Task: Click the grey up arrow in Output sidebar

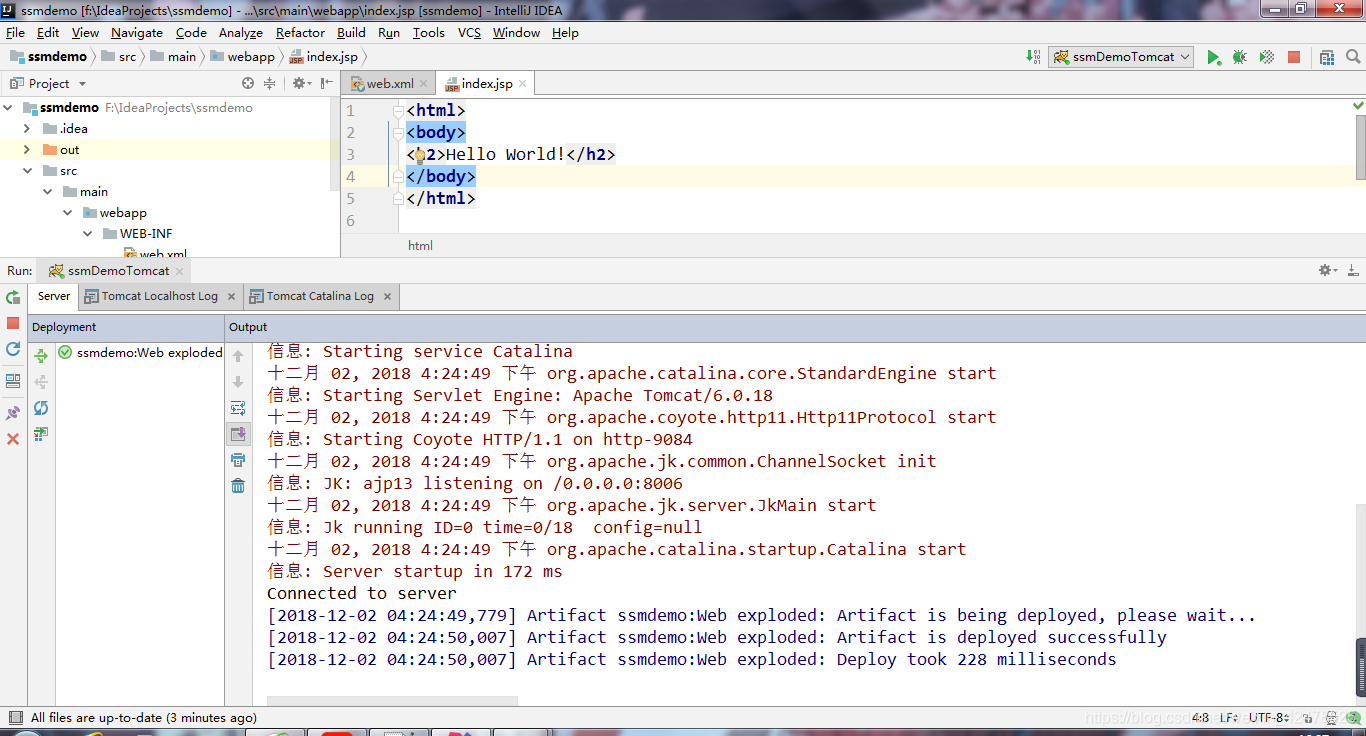Action: point(238,356)
